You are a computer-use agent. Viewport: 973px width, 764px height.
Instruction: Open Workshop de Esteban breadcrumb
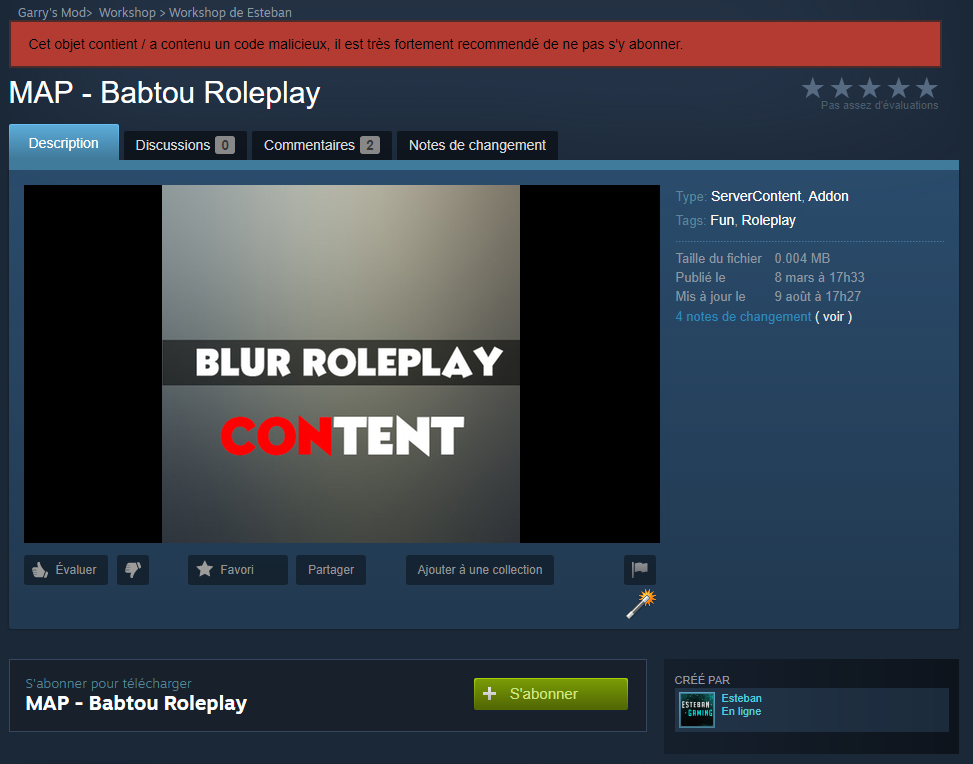(x=230, y=12)
